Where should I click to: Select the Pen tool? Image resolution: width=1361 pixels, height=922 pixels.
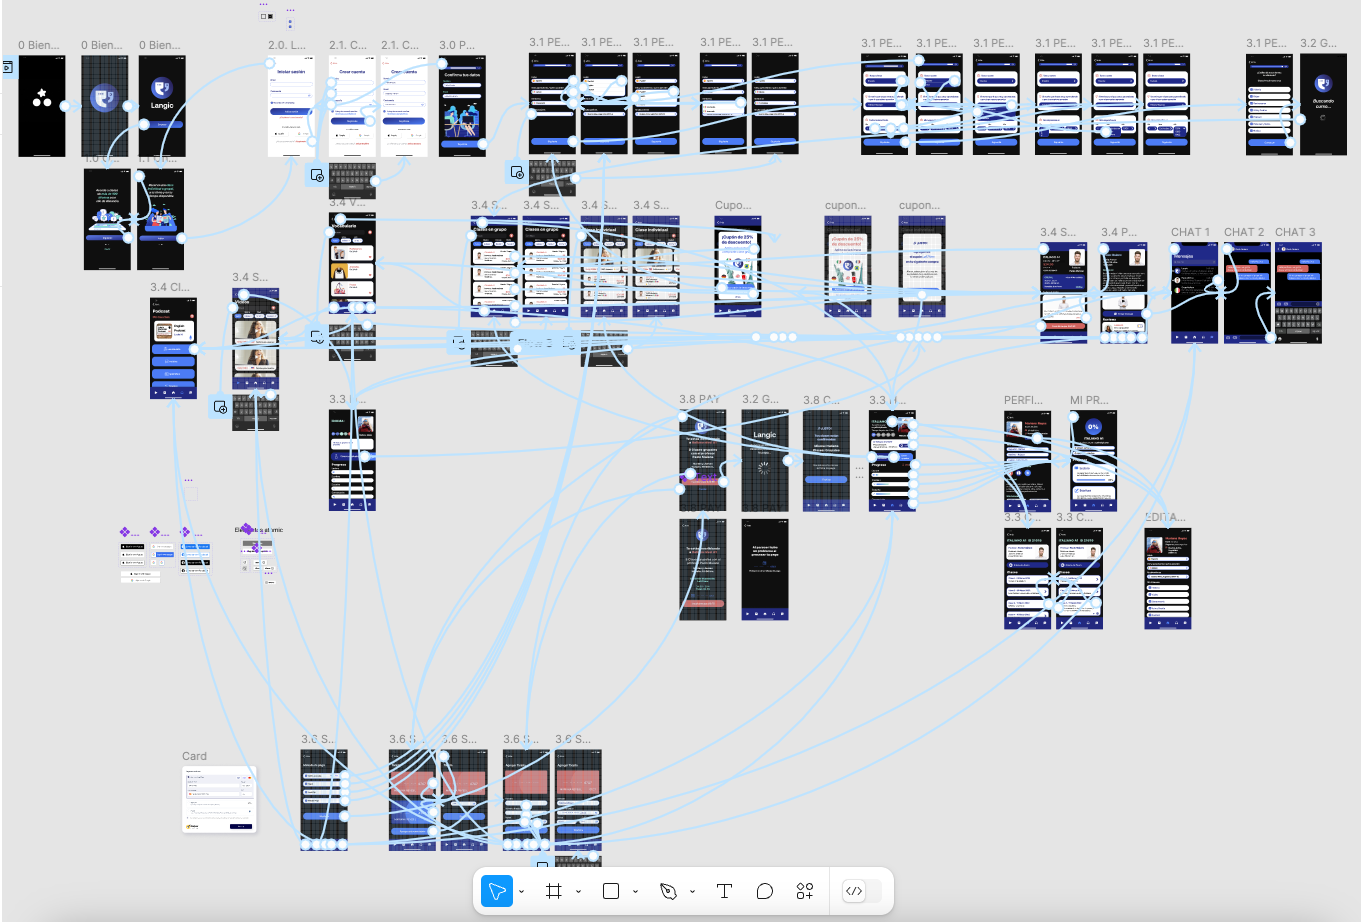[668, 891]
